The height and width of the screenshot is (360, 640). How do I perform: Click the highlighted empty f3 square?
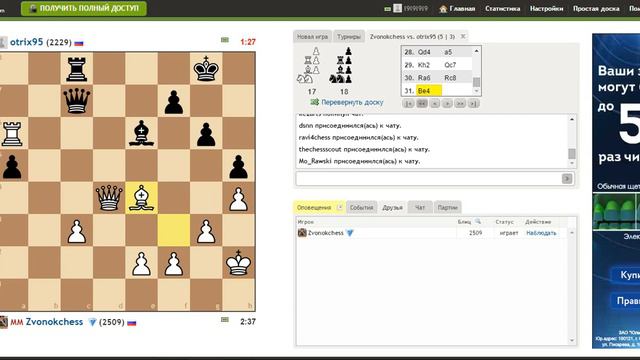coord(173,230)
